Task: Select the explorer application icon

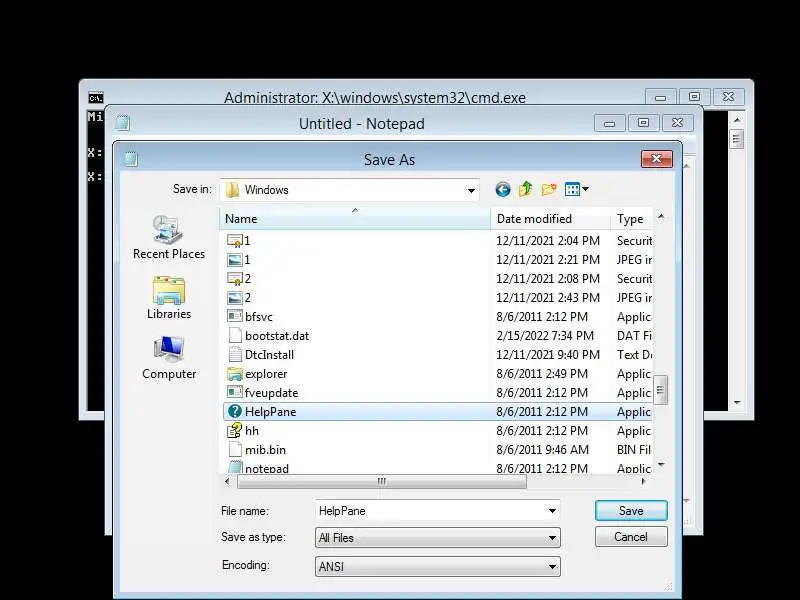Action: click(235, 374)
